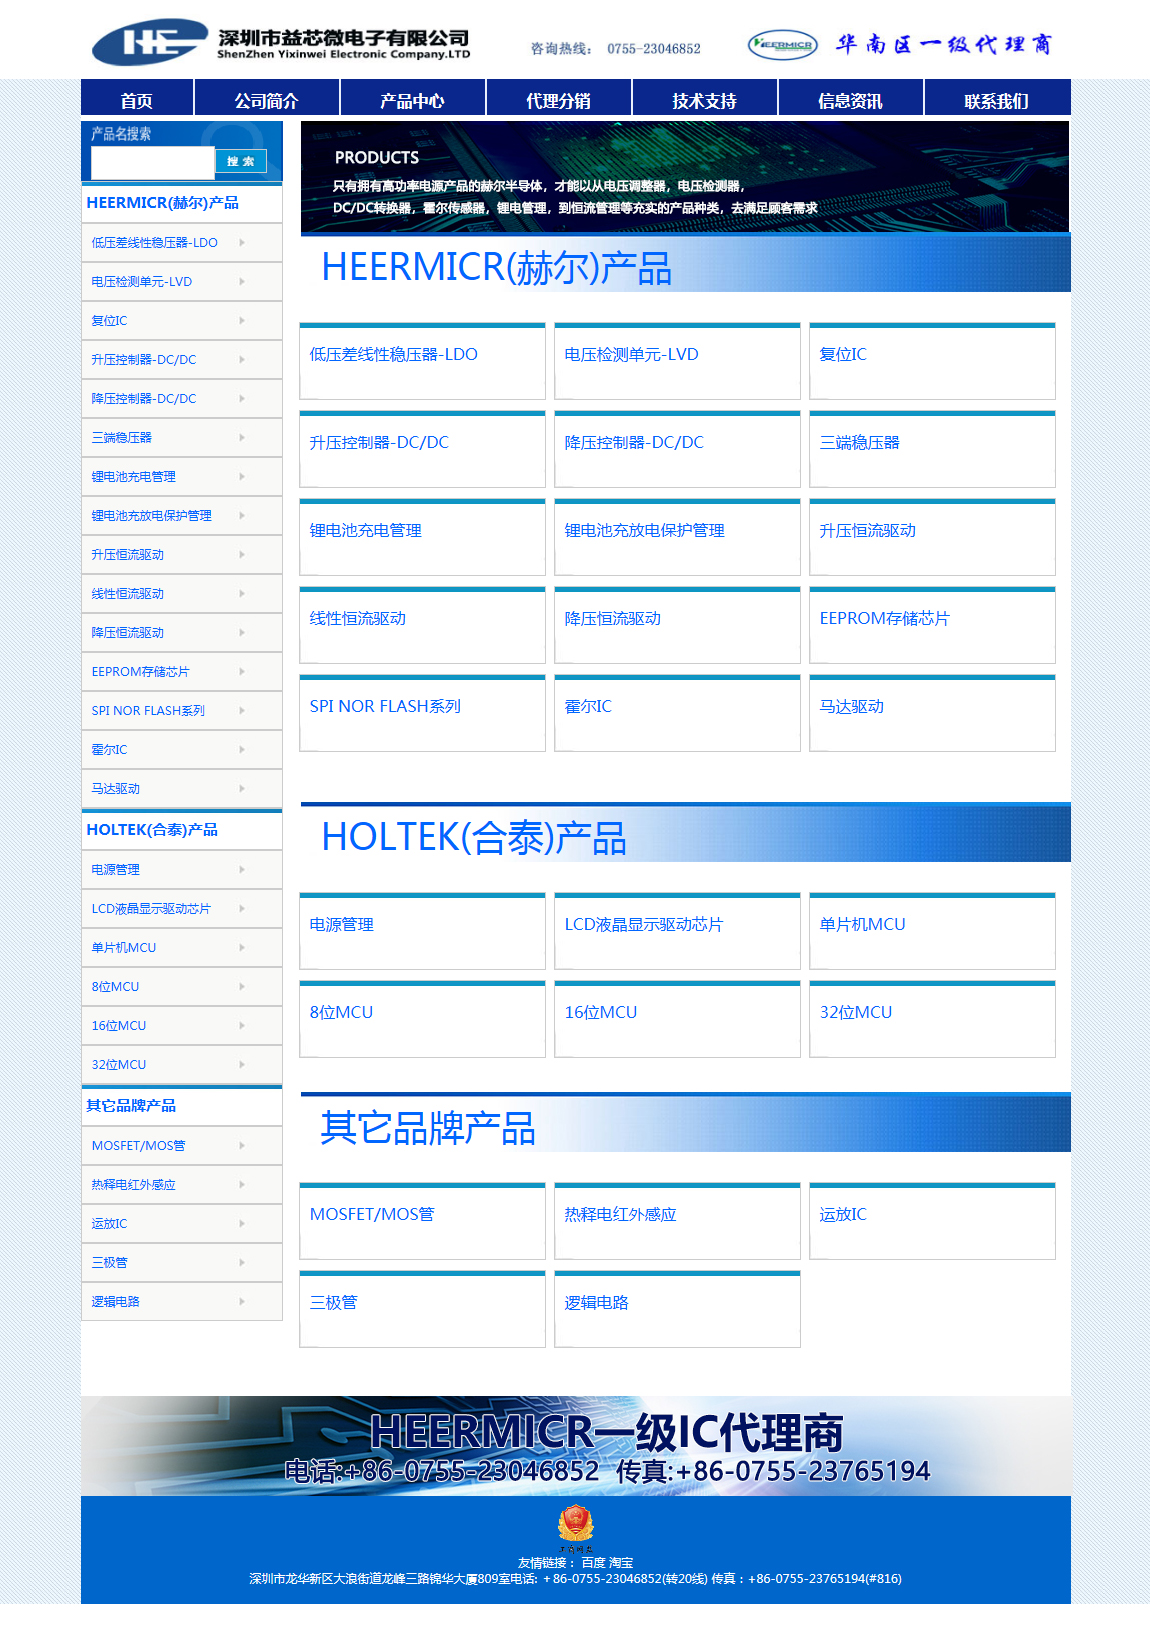This screenshot has height=1625, width=1150.
Task: Click the HEERMICR oval brand logo in header
Action: pos(783,44)
